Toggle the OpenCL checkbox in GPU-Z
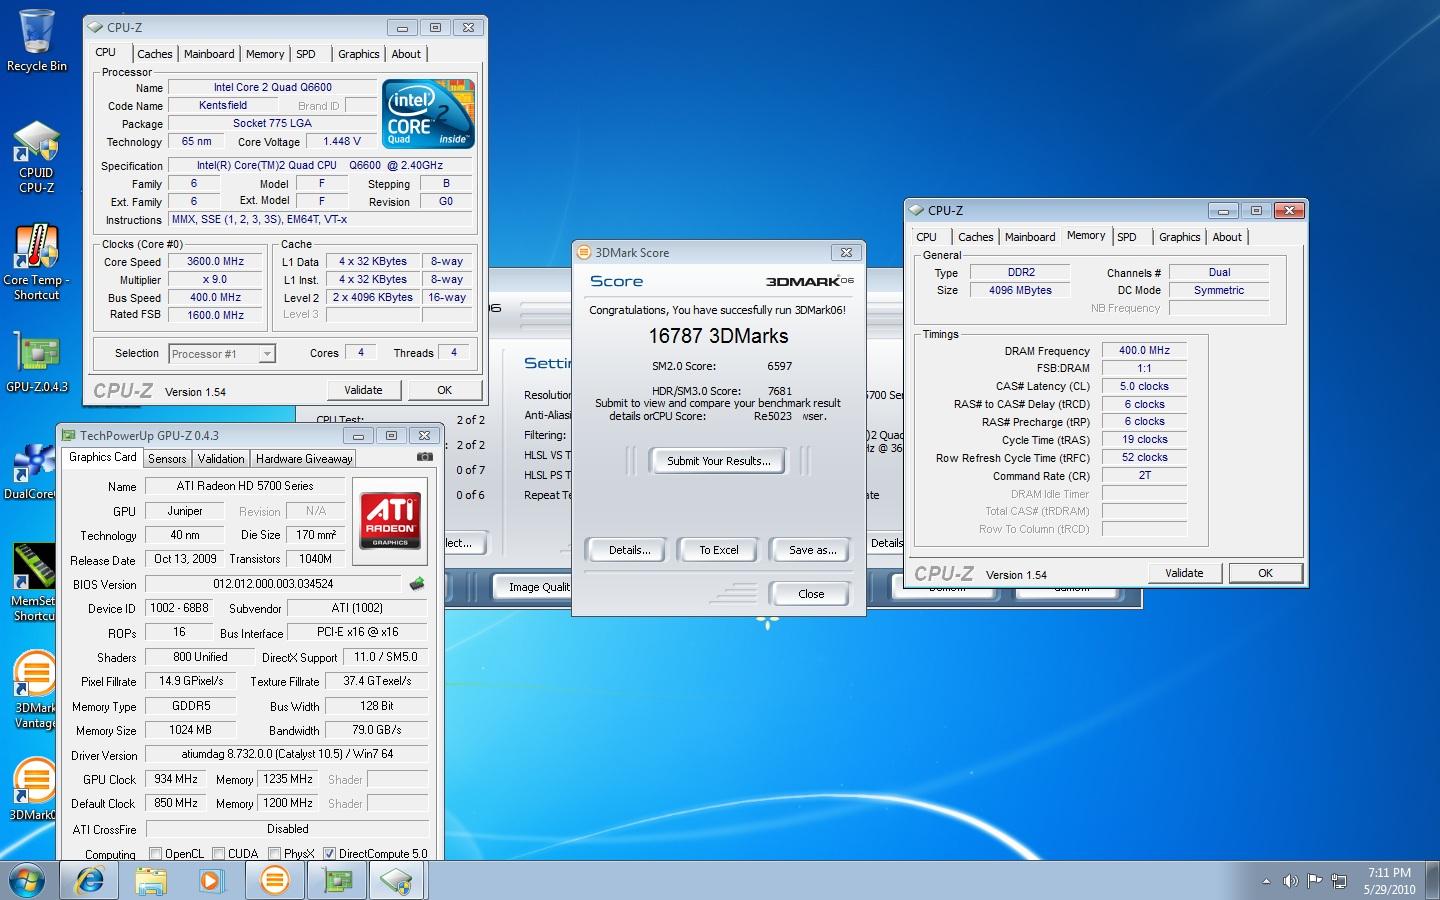This screenshot has width=1440, height=900. (155, 854)
